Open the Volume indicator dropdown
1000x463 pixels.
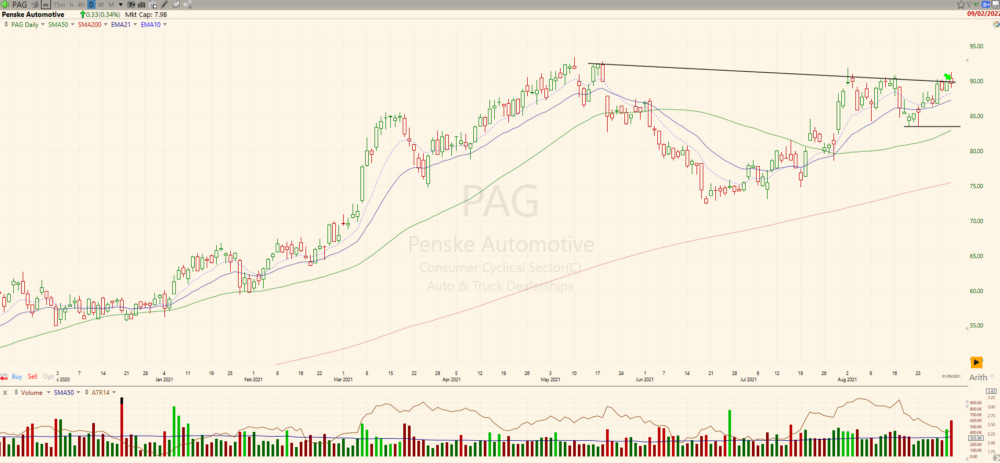coord(48,392)
